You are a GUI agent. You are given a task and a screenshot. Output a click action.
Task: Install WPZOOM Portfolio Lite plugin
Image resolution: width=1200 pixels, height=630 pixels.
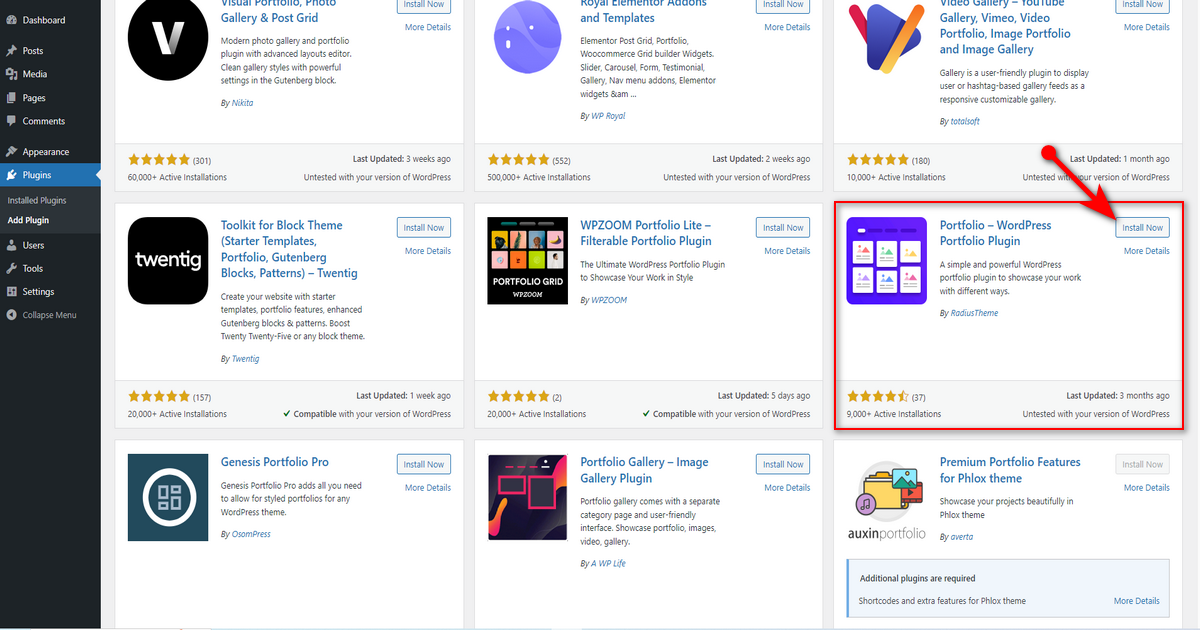pos(783,228)
